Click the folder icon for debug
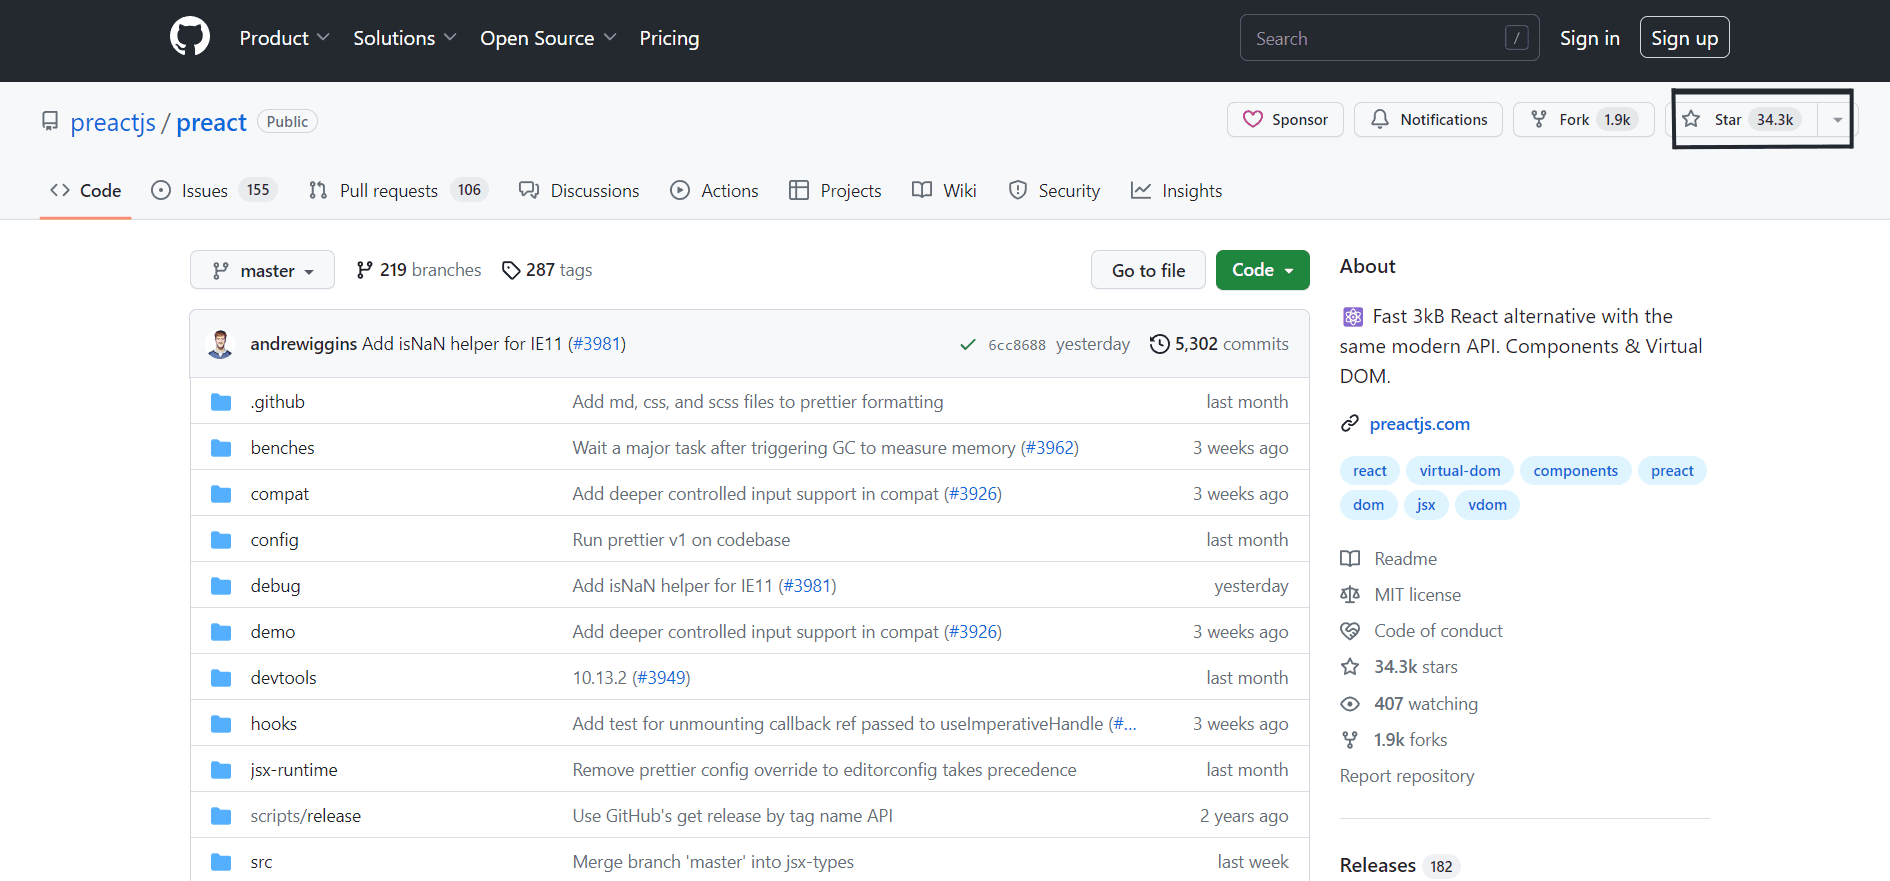The image size is (1890, 881). 221,586
